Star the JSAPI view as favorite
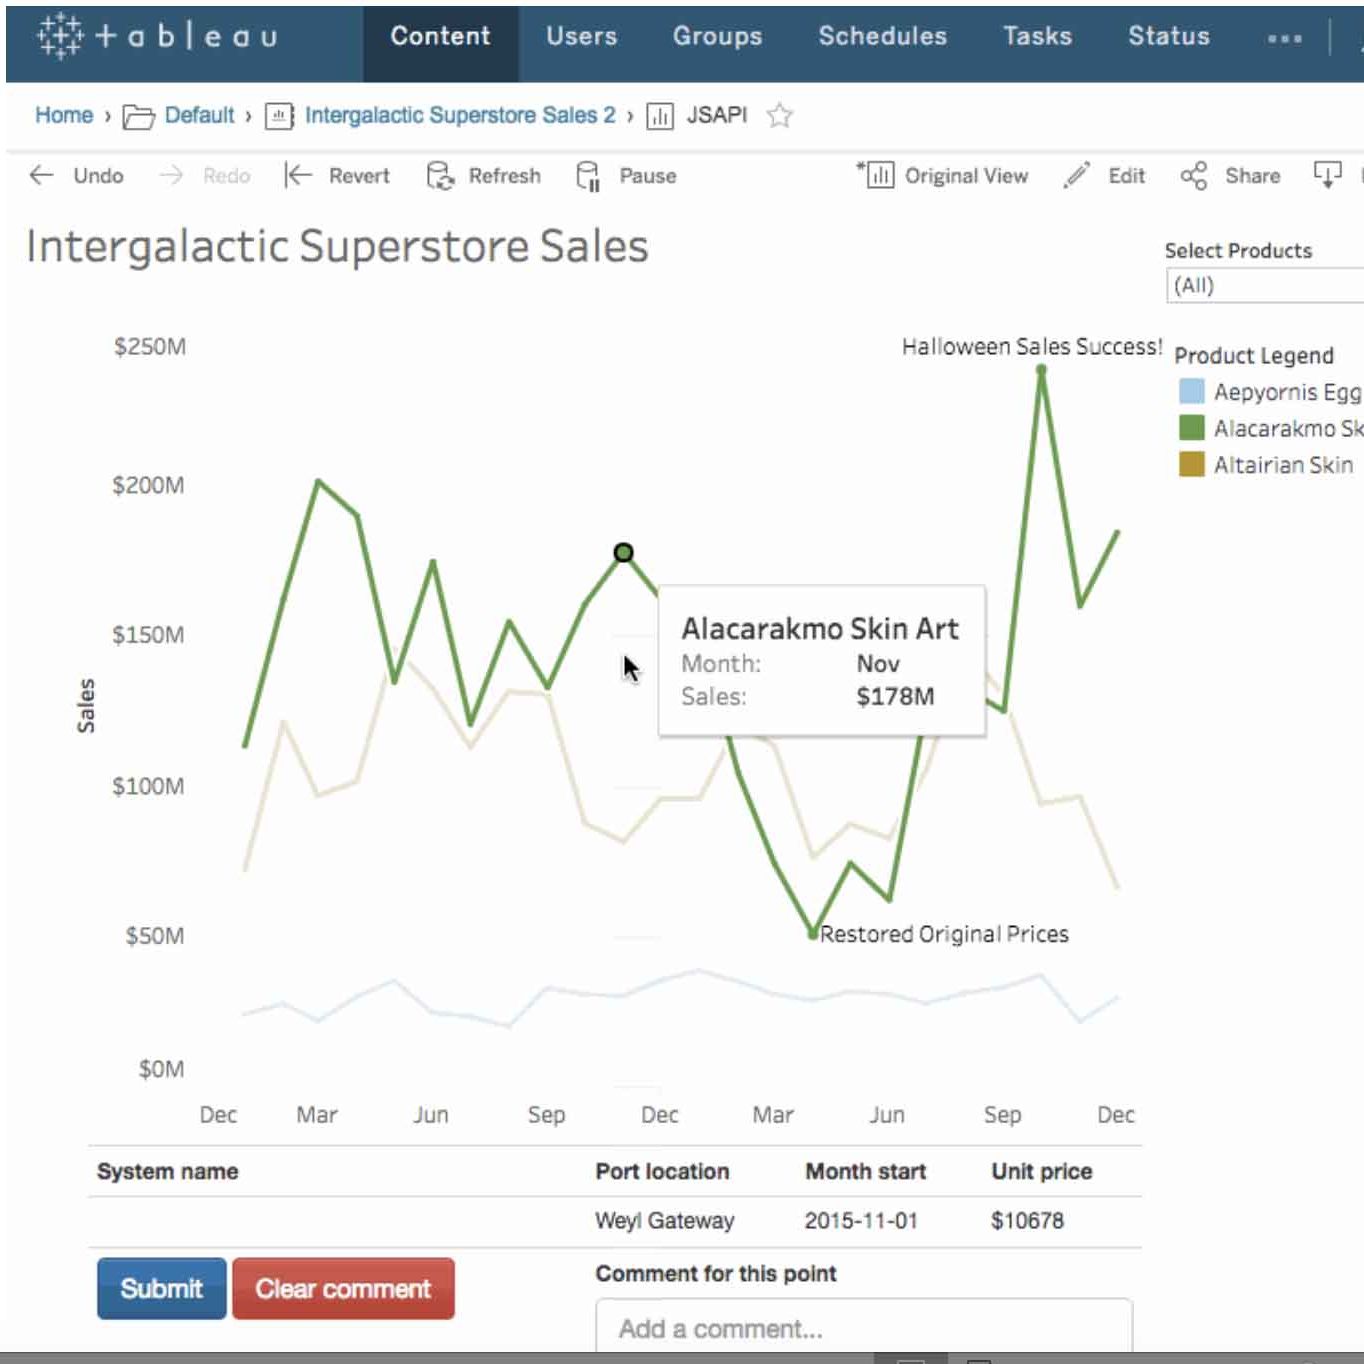The width and height of the screenshot is (1364, 1364). [780, 116]
